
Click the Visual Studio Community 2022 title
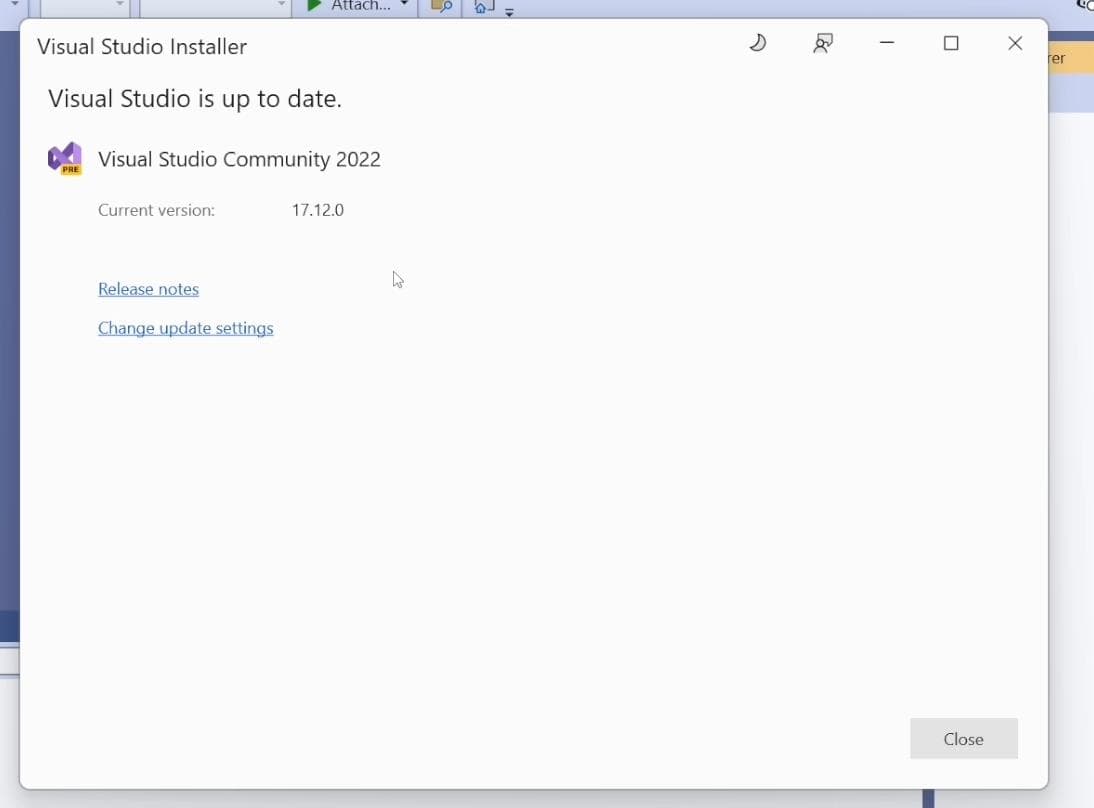[x=239, y=159]
